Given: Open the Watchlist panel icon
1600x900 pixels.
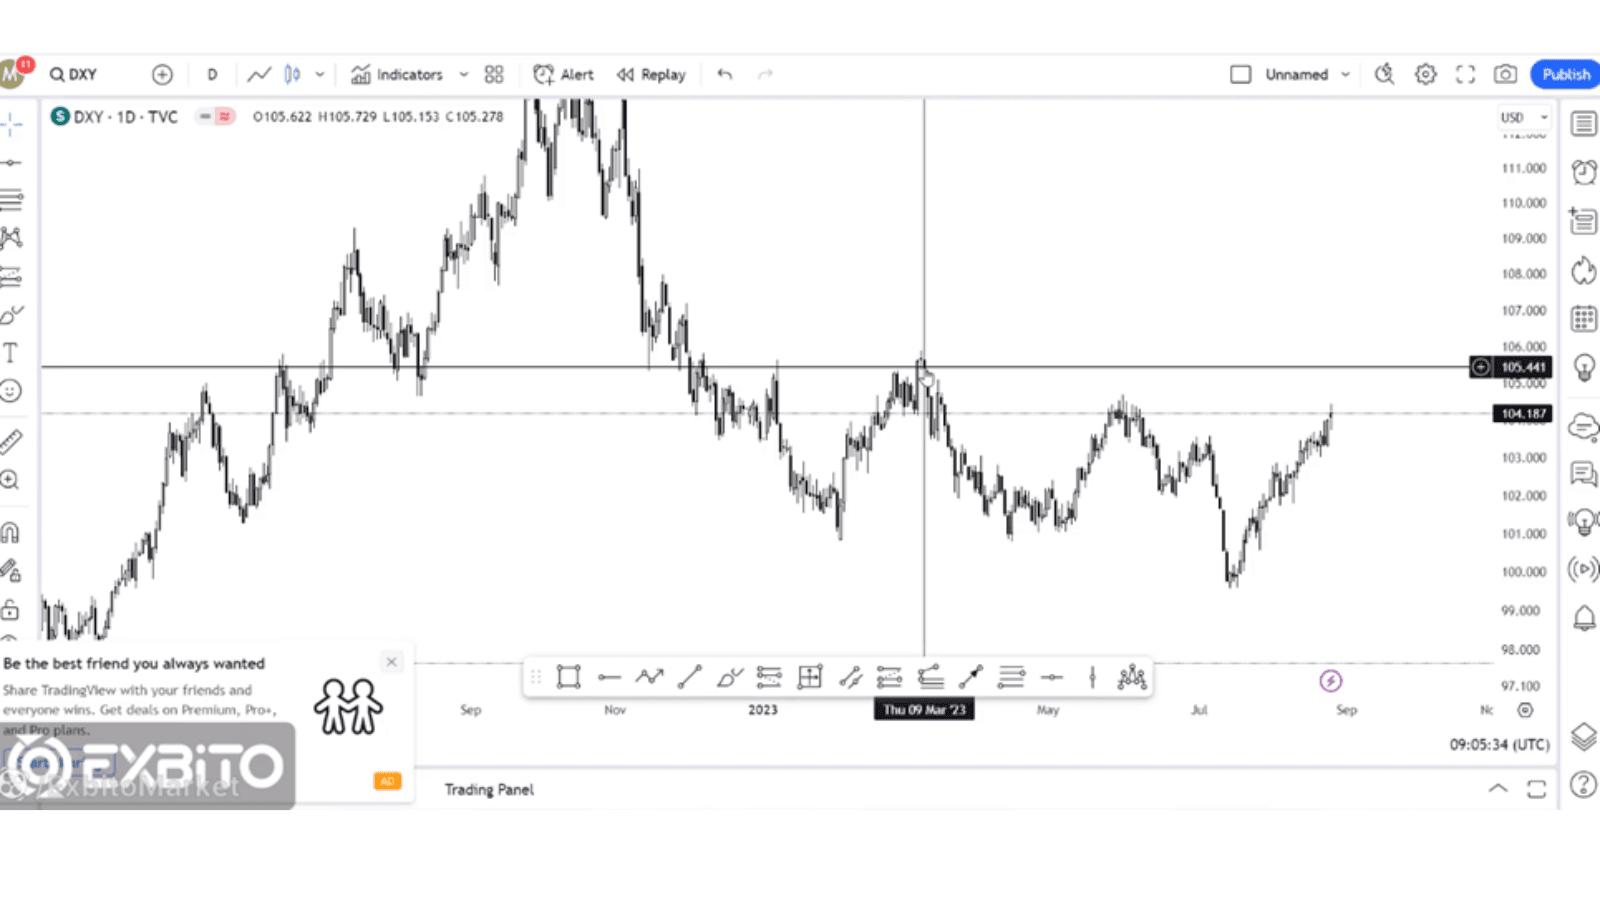Looking at the screenshot, I should (1583, 124).
